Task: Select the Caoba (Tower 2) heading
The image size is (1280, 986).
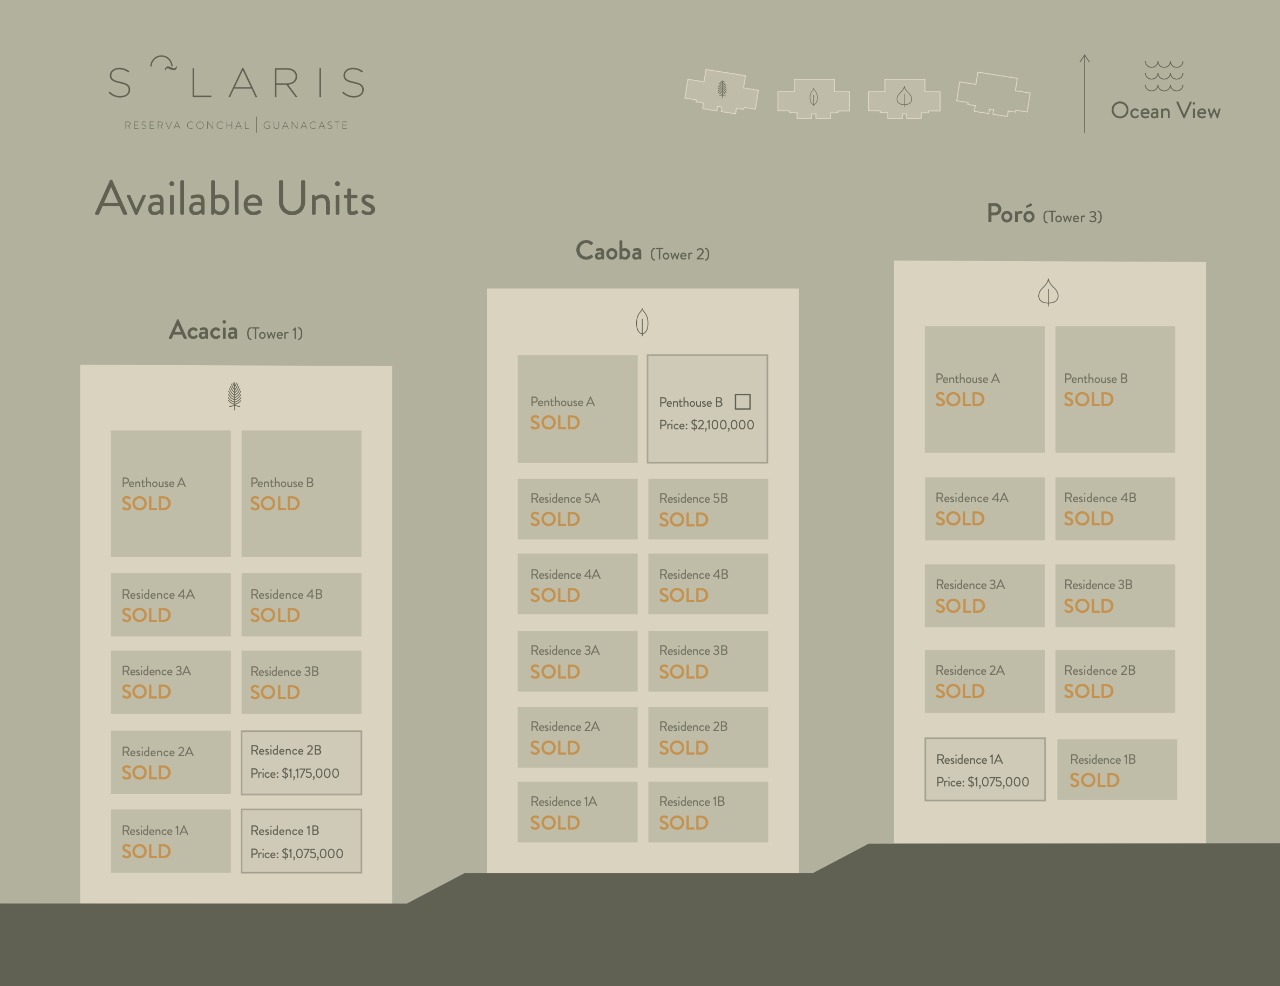Action: [x=642, y=251]
